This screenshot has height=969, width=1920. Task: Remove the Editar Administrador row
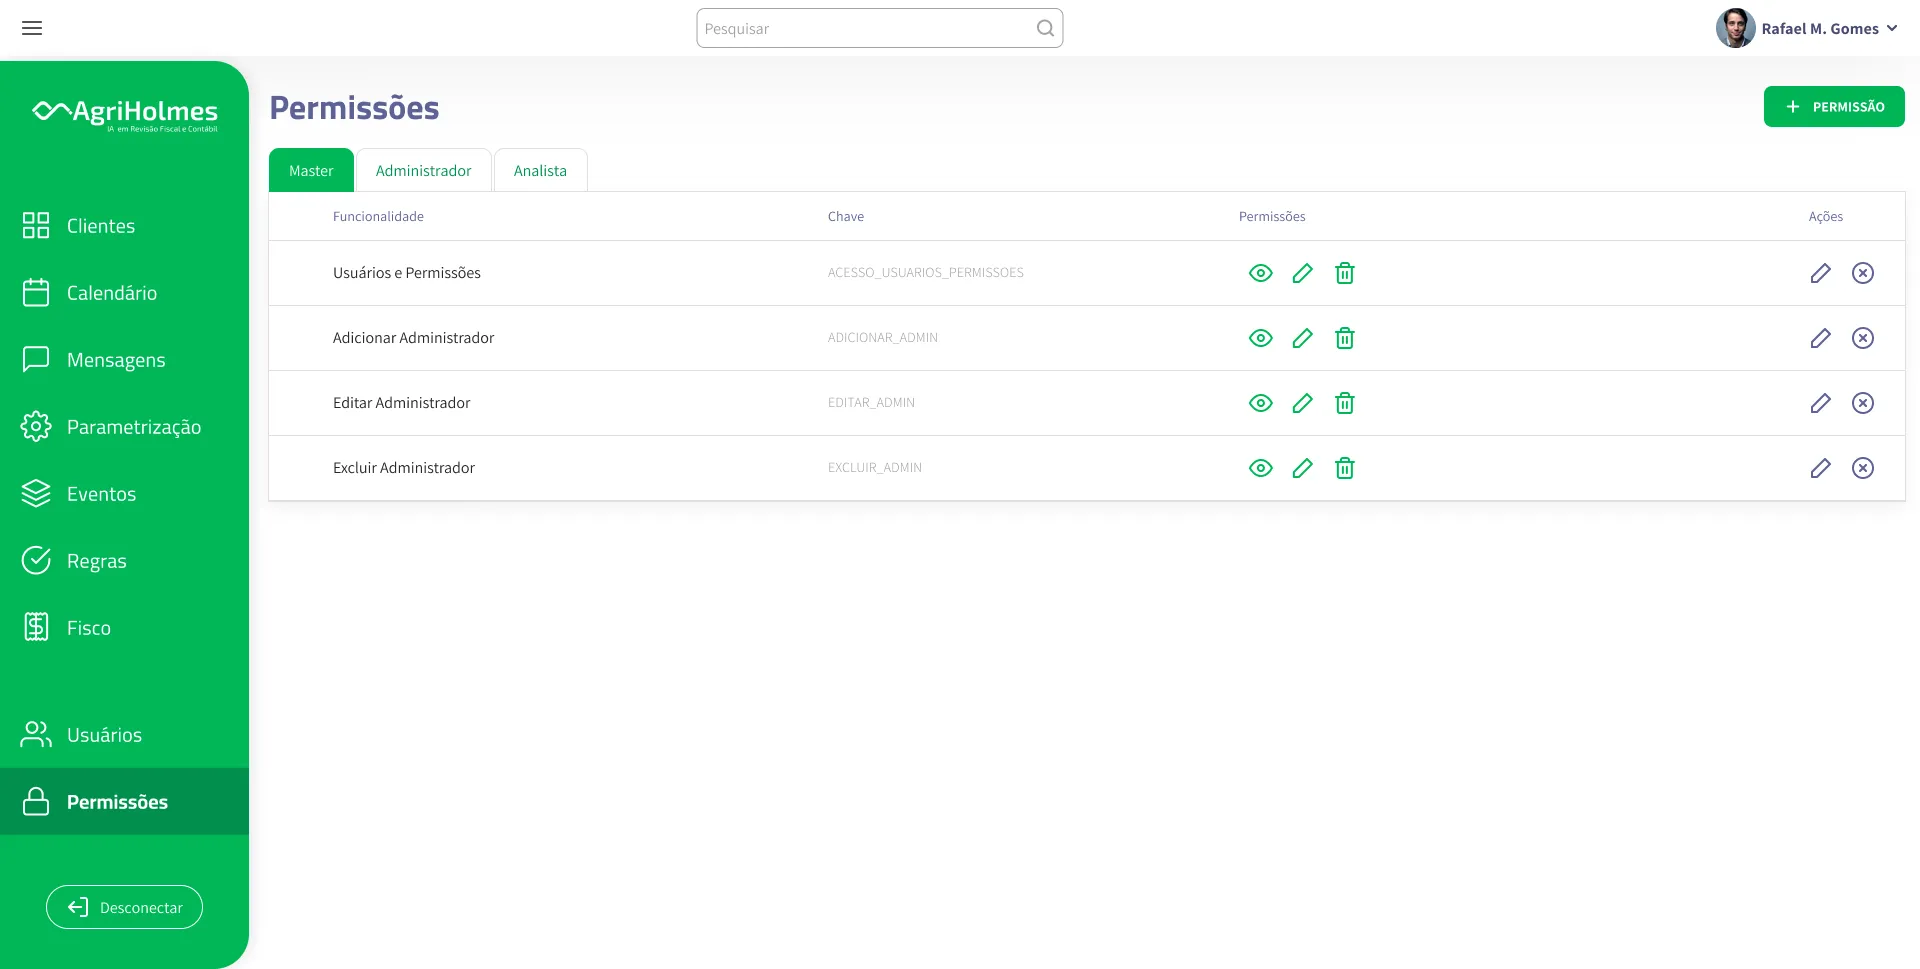pyautogui.click(x=1862, y=403)
